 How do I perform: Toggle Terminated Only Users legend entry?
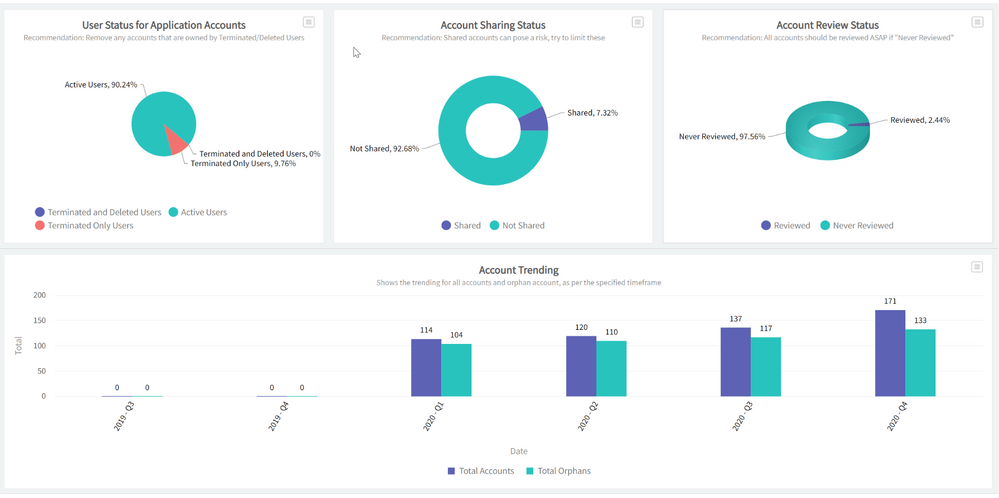(x=83, y=226)
